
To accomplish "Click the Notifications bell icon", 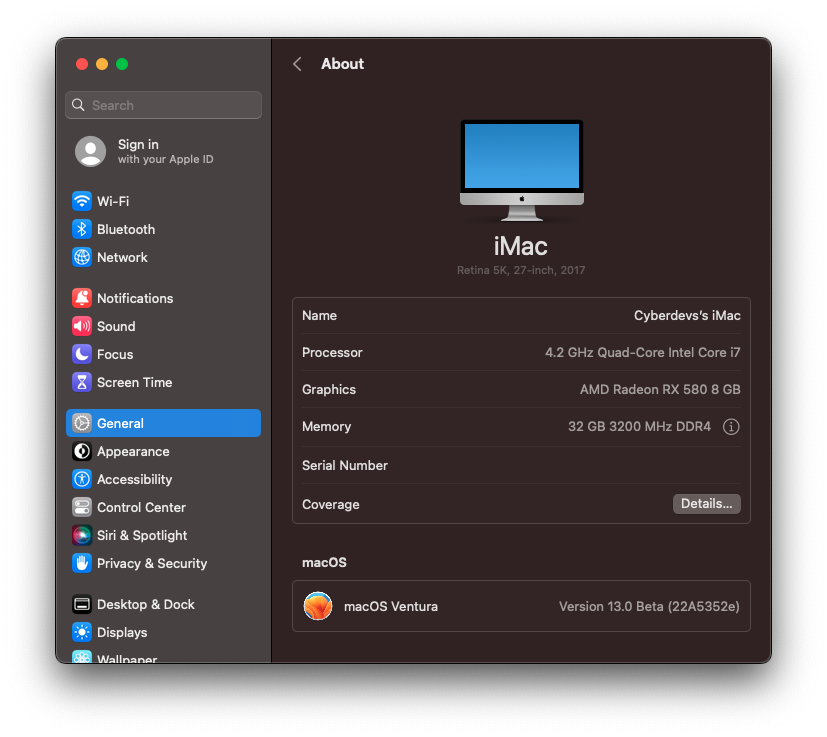I will pos(82,298).
